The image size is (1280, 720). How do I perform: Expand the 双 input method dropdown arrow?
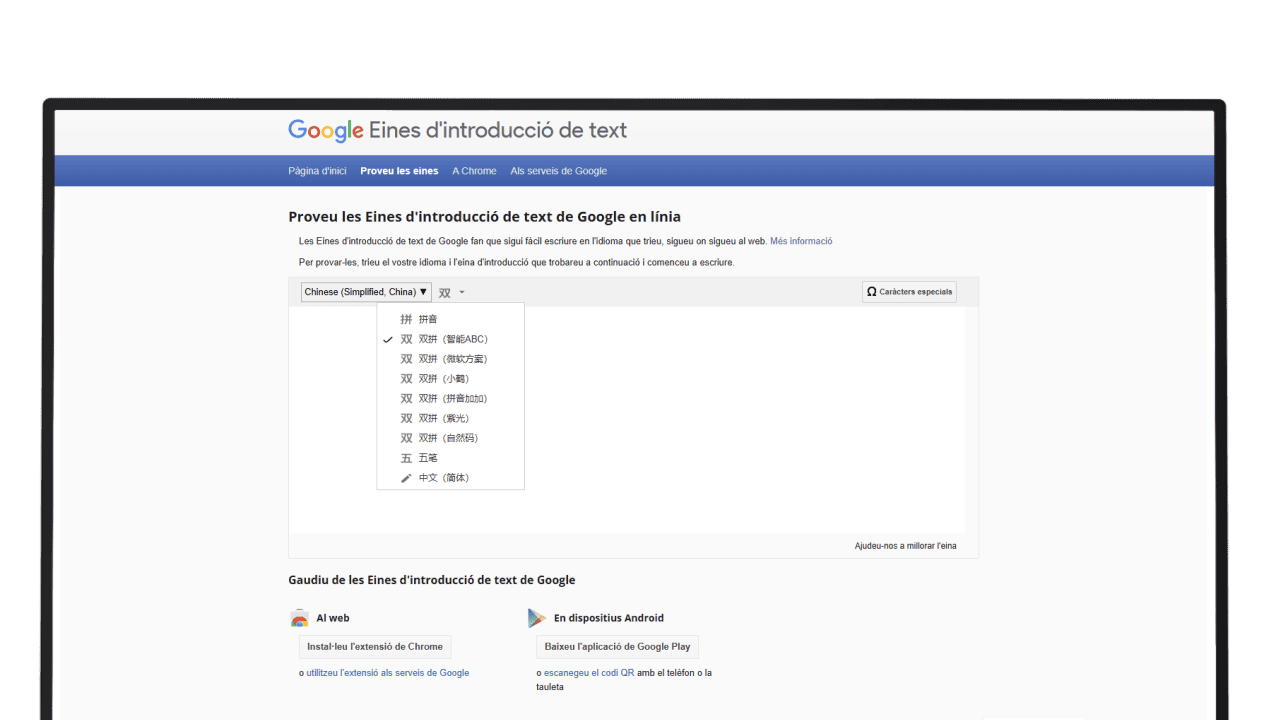pos(460,291)
